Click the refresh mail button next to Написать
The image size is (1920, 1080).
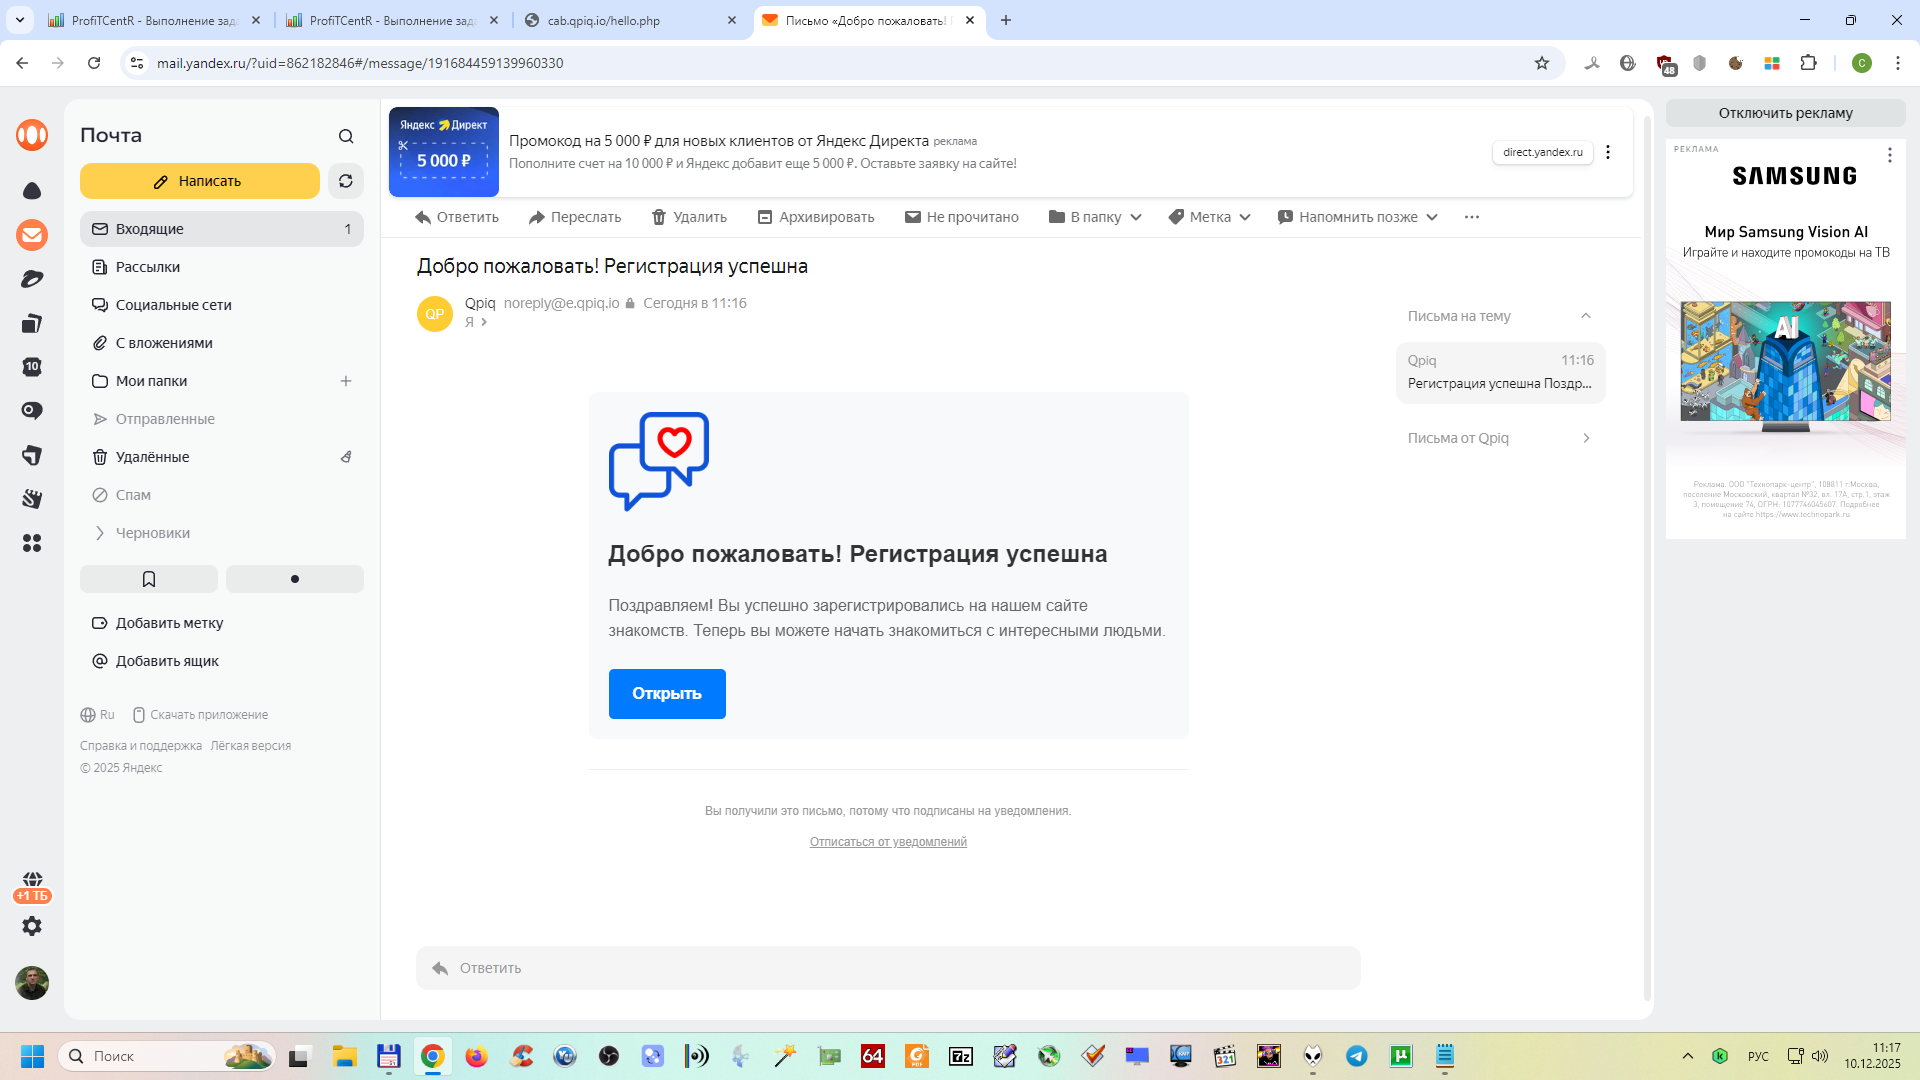click(346, 181)
